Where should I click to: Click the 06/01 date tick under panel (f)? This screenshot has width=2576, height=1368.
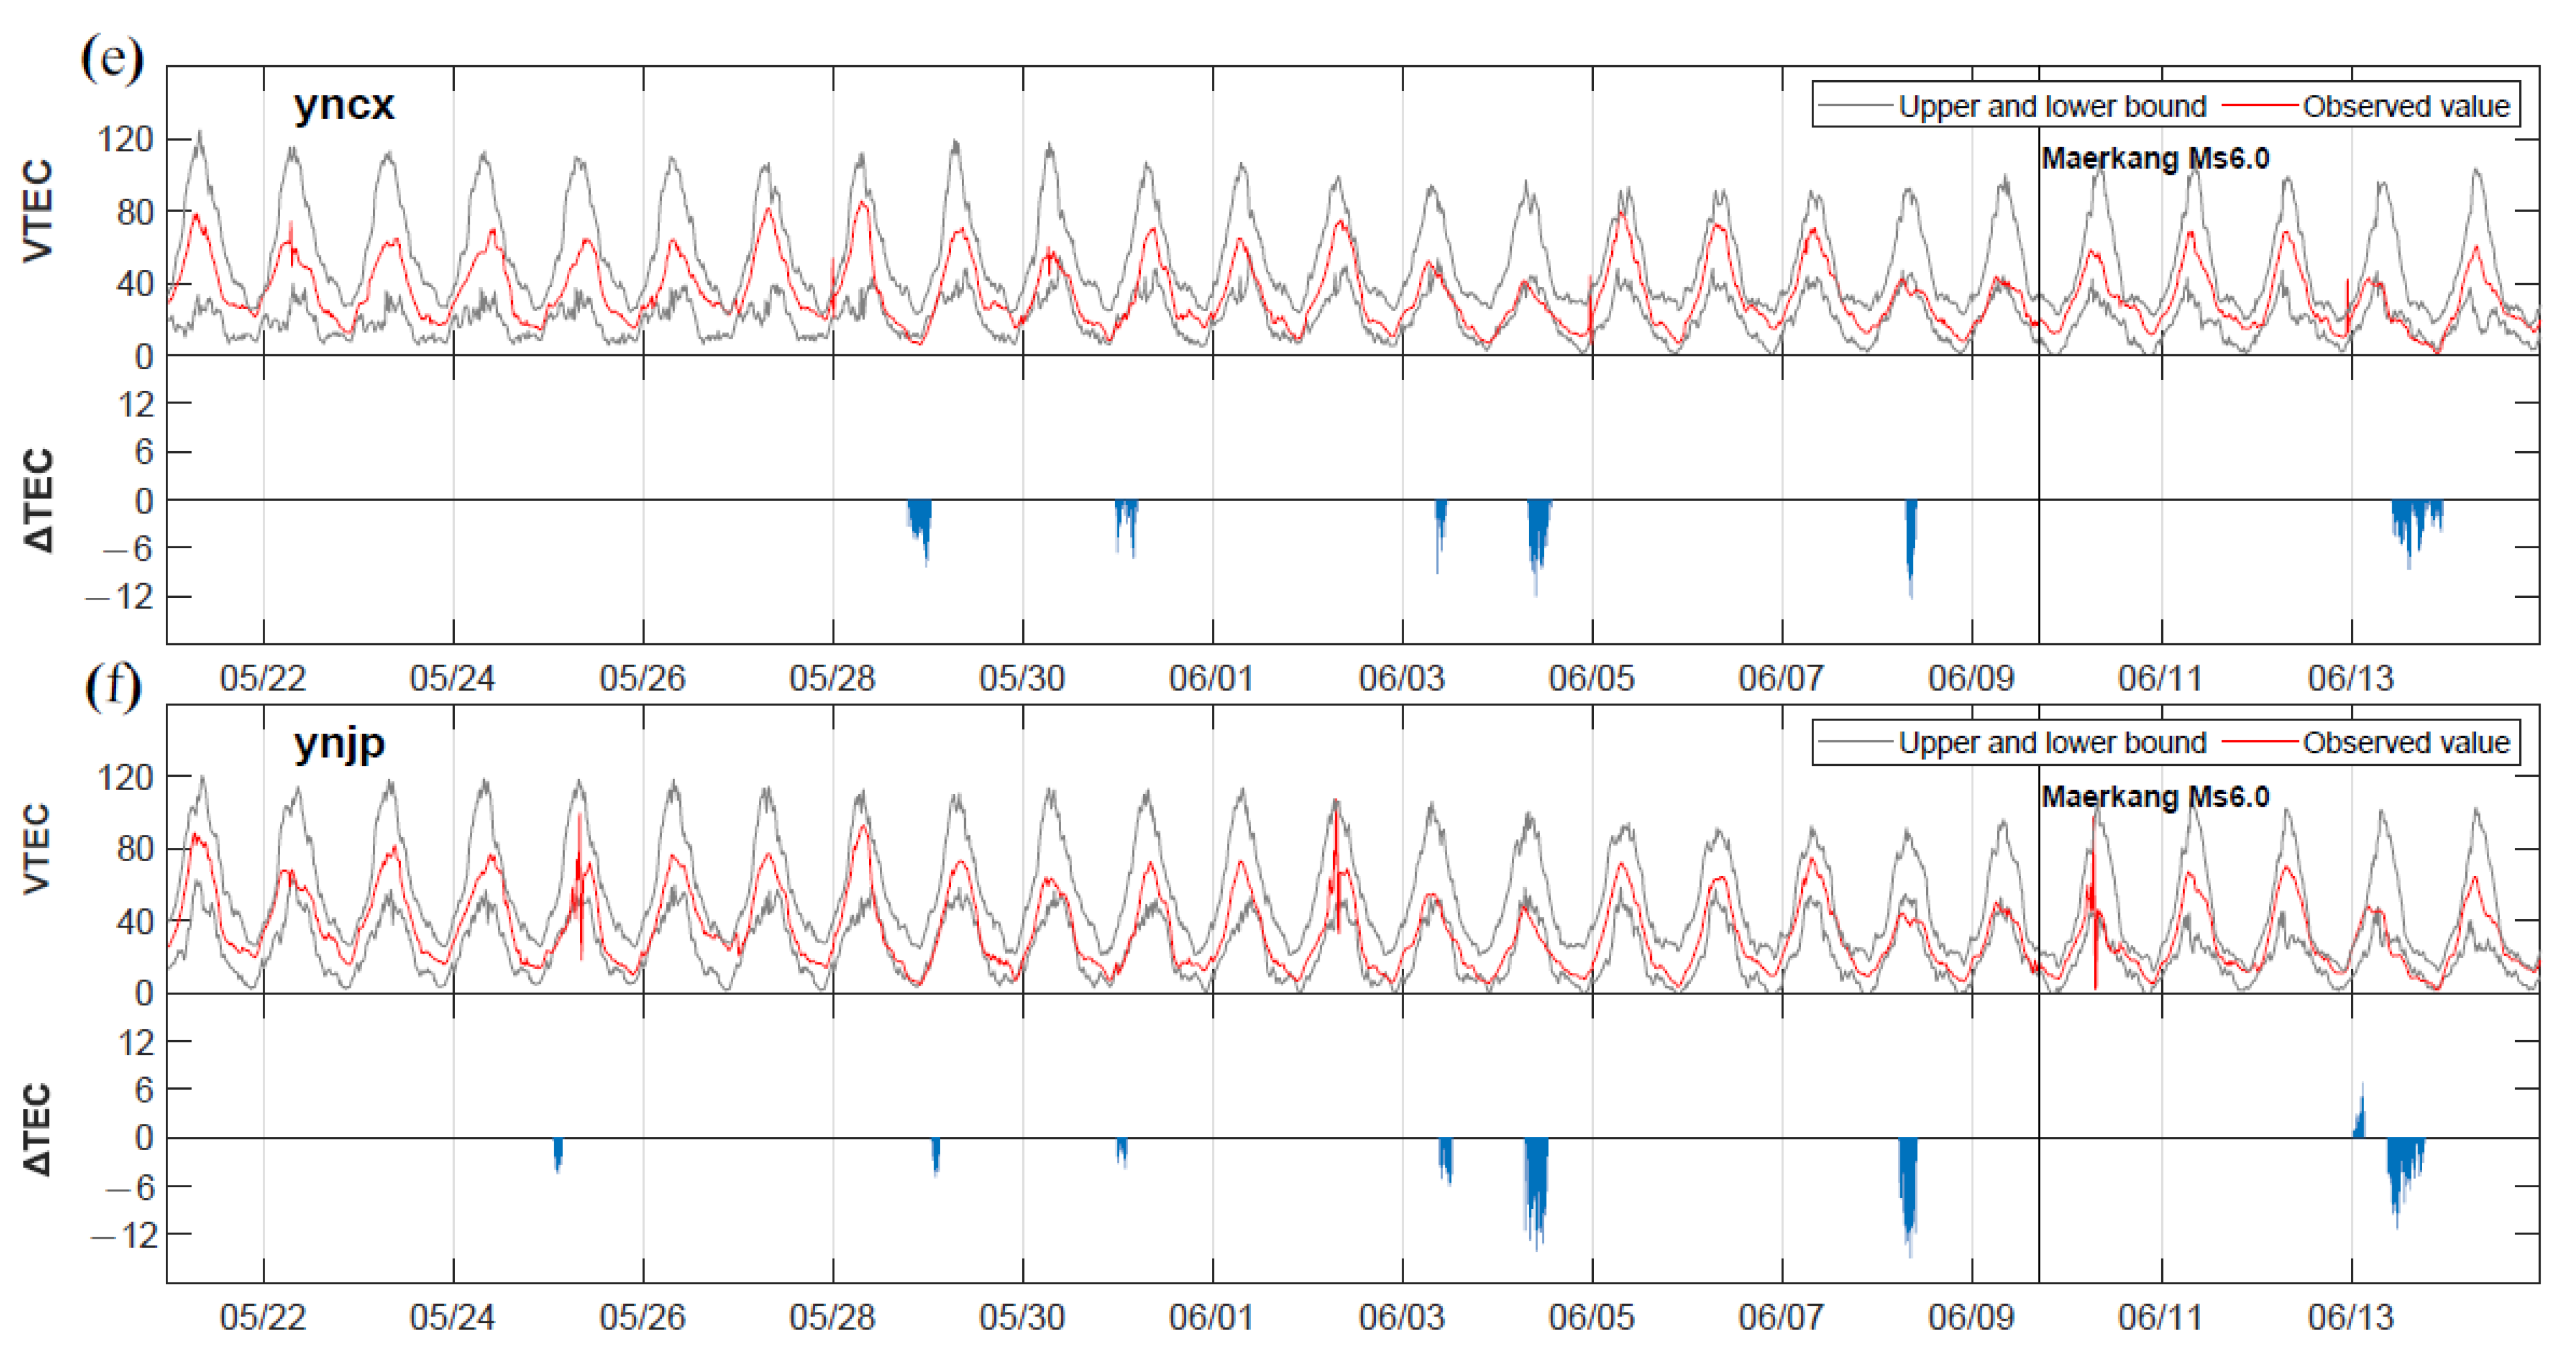click(1211, 1317)
